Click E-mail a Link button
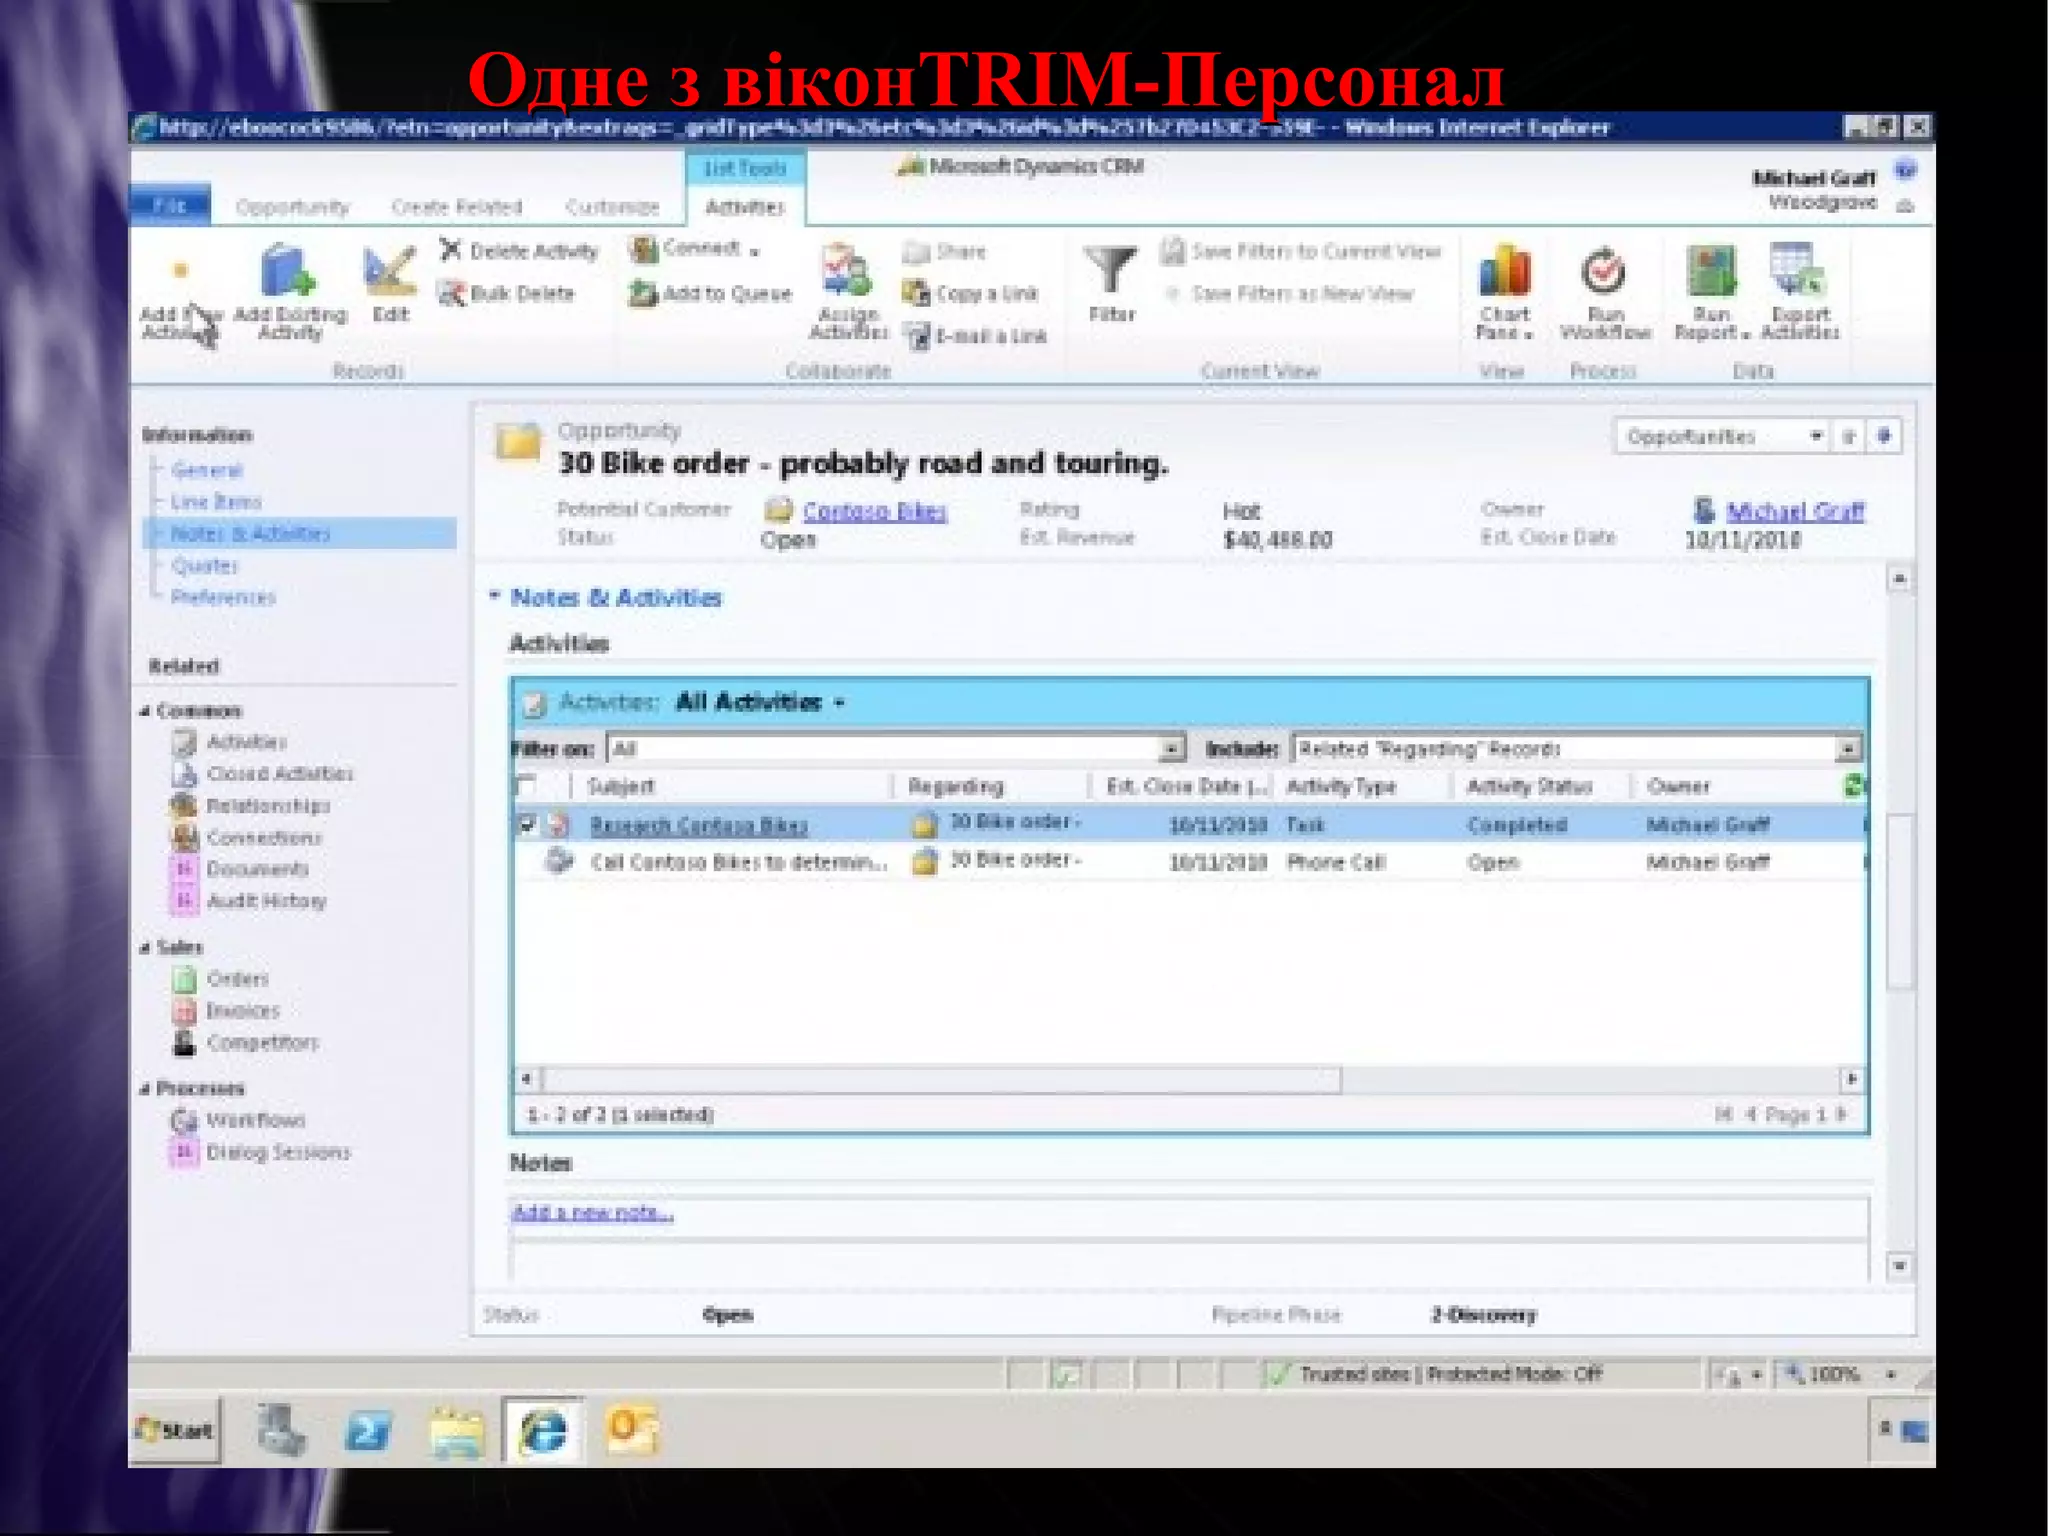 point(976,337)
